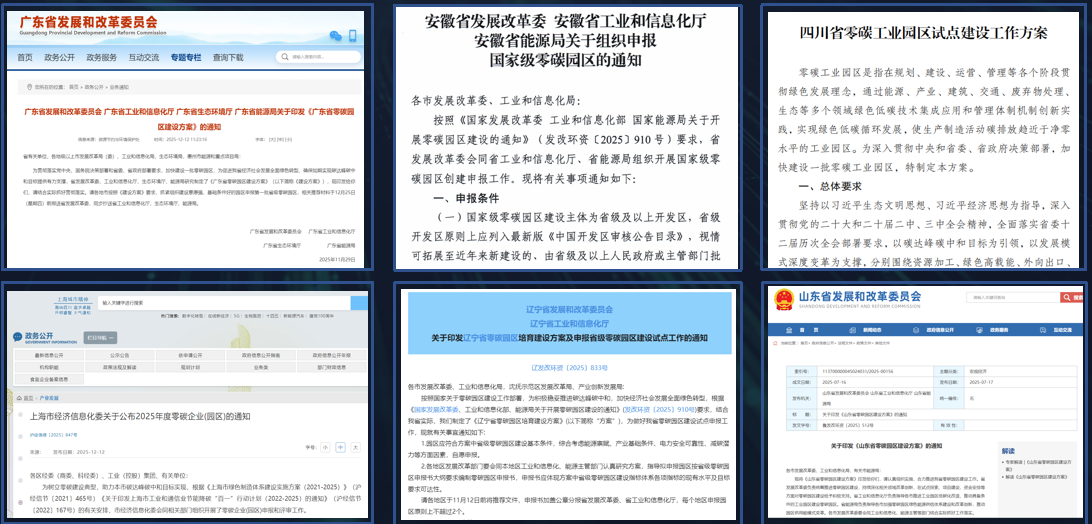The width and height of the screenshot is (1092, 524).
Task: Click 一、总体要求 heading in Sichuan plan
Action: 830,187
